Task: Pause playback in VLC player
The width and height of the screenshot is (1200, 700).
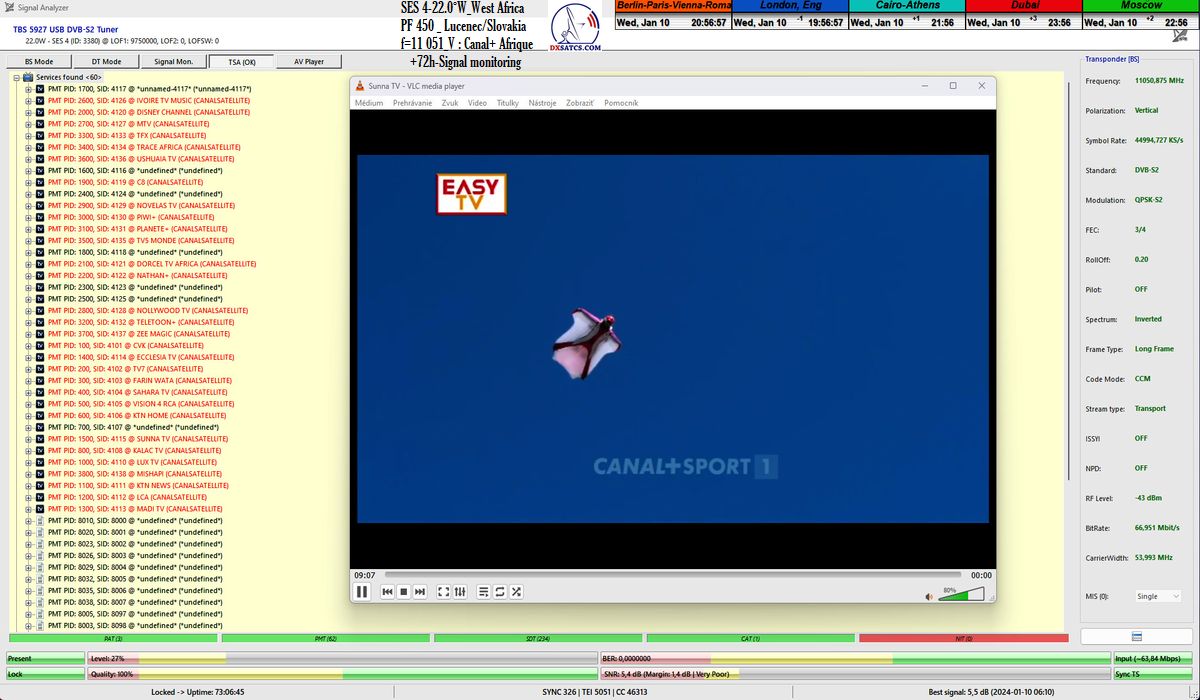Action: 362,592
